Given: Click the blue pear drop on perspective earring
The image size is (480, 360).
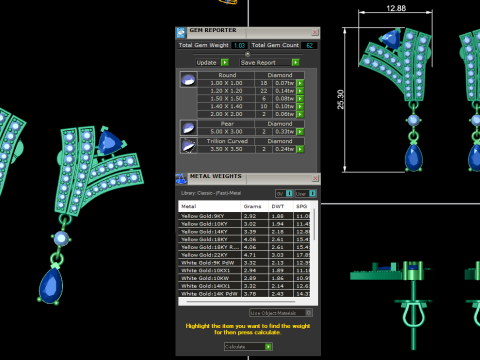Looking at the screenshot, I should [x=51, y=286].
